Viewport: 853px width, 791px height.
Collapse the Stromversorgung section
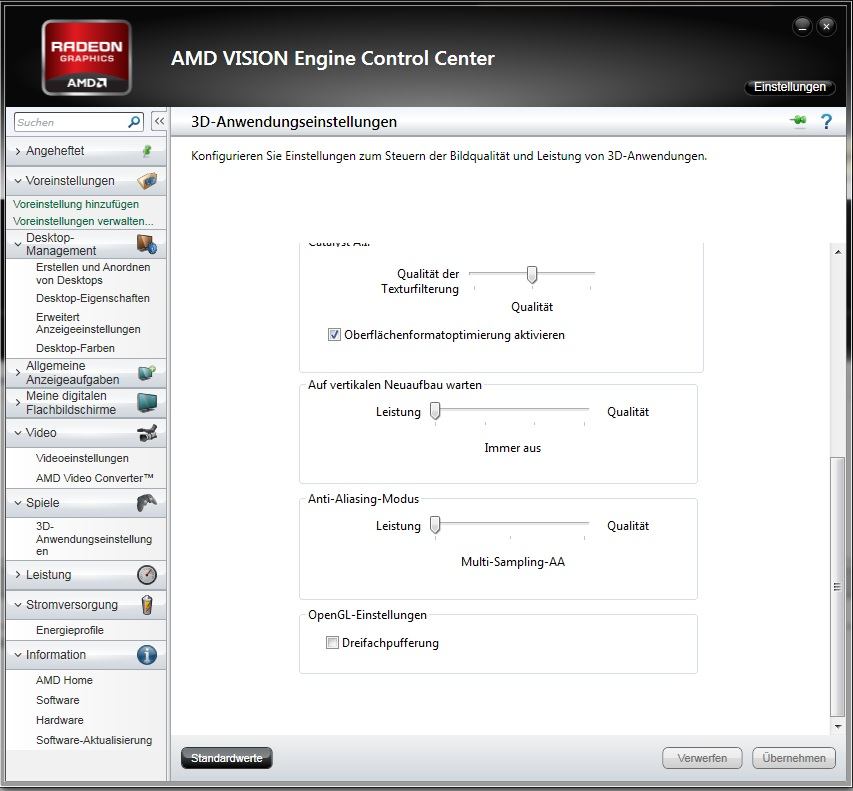(18, 604)
